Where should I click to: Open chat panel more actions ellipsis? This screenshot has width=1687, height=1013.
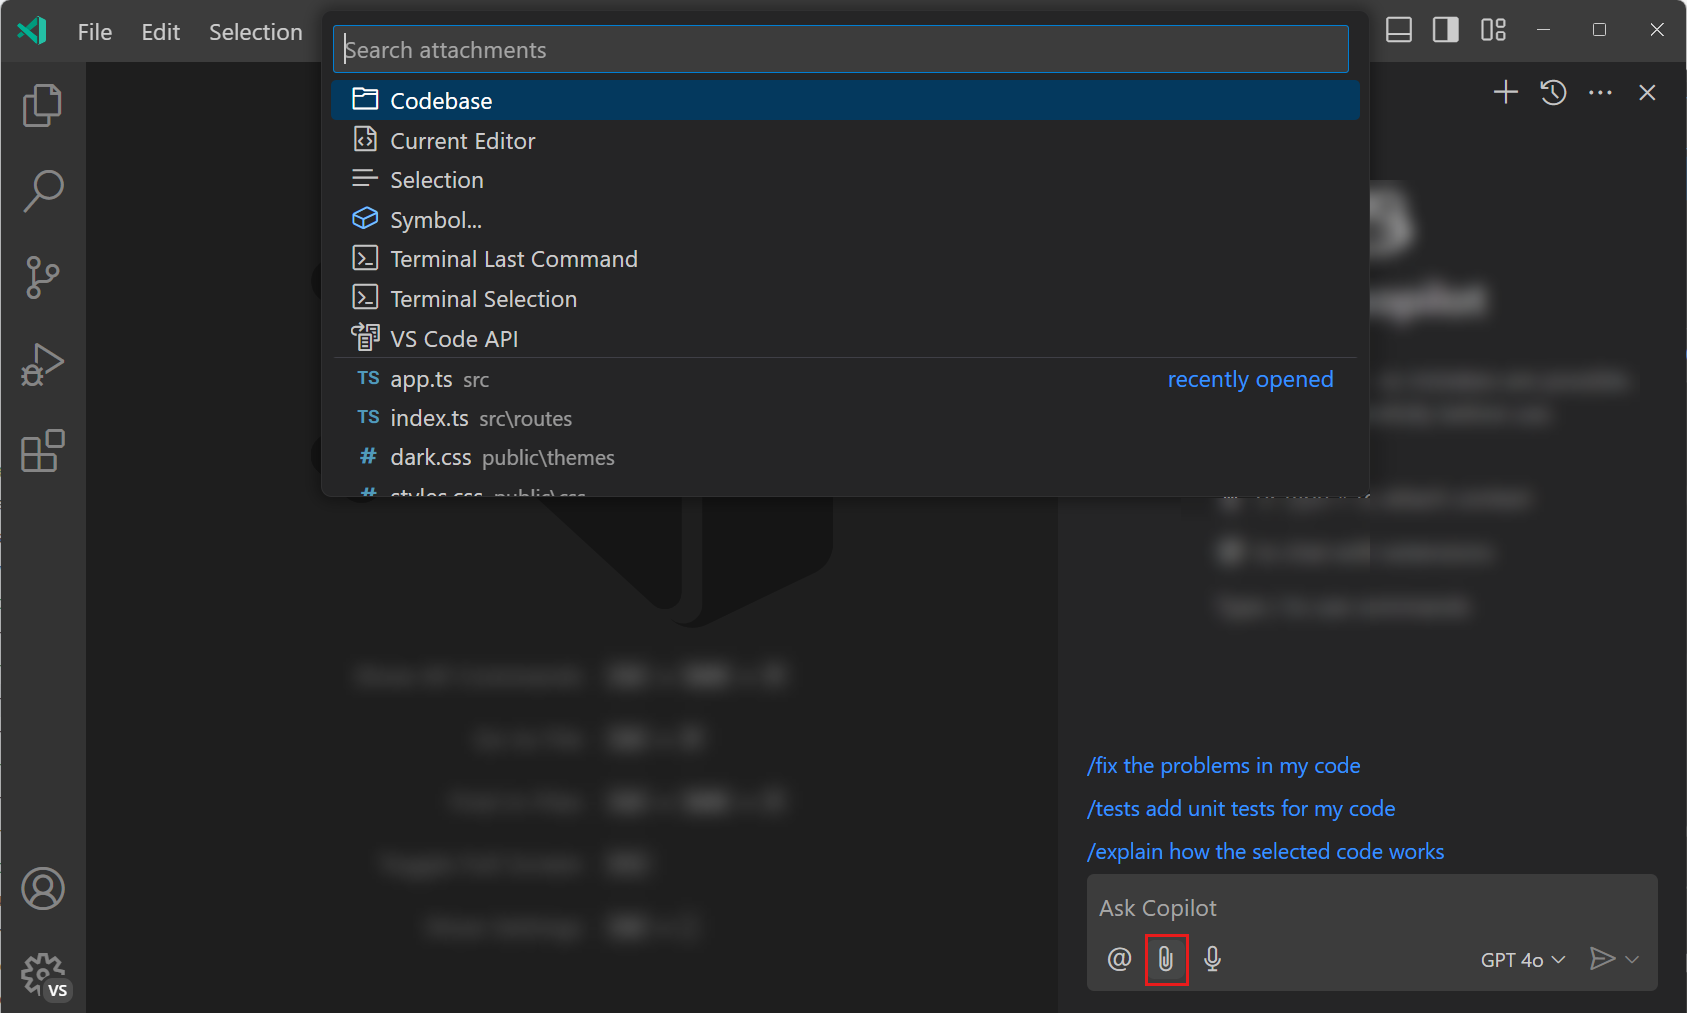pos(1600,93)
